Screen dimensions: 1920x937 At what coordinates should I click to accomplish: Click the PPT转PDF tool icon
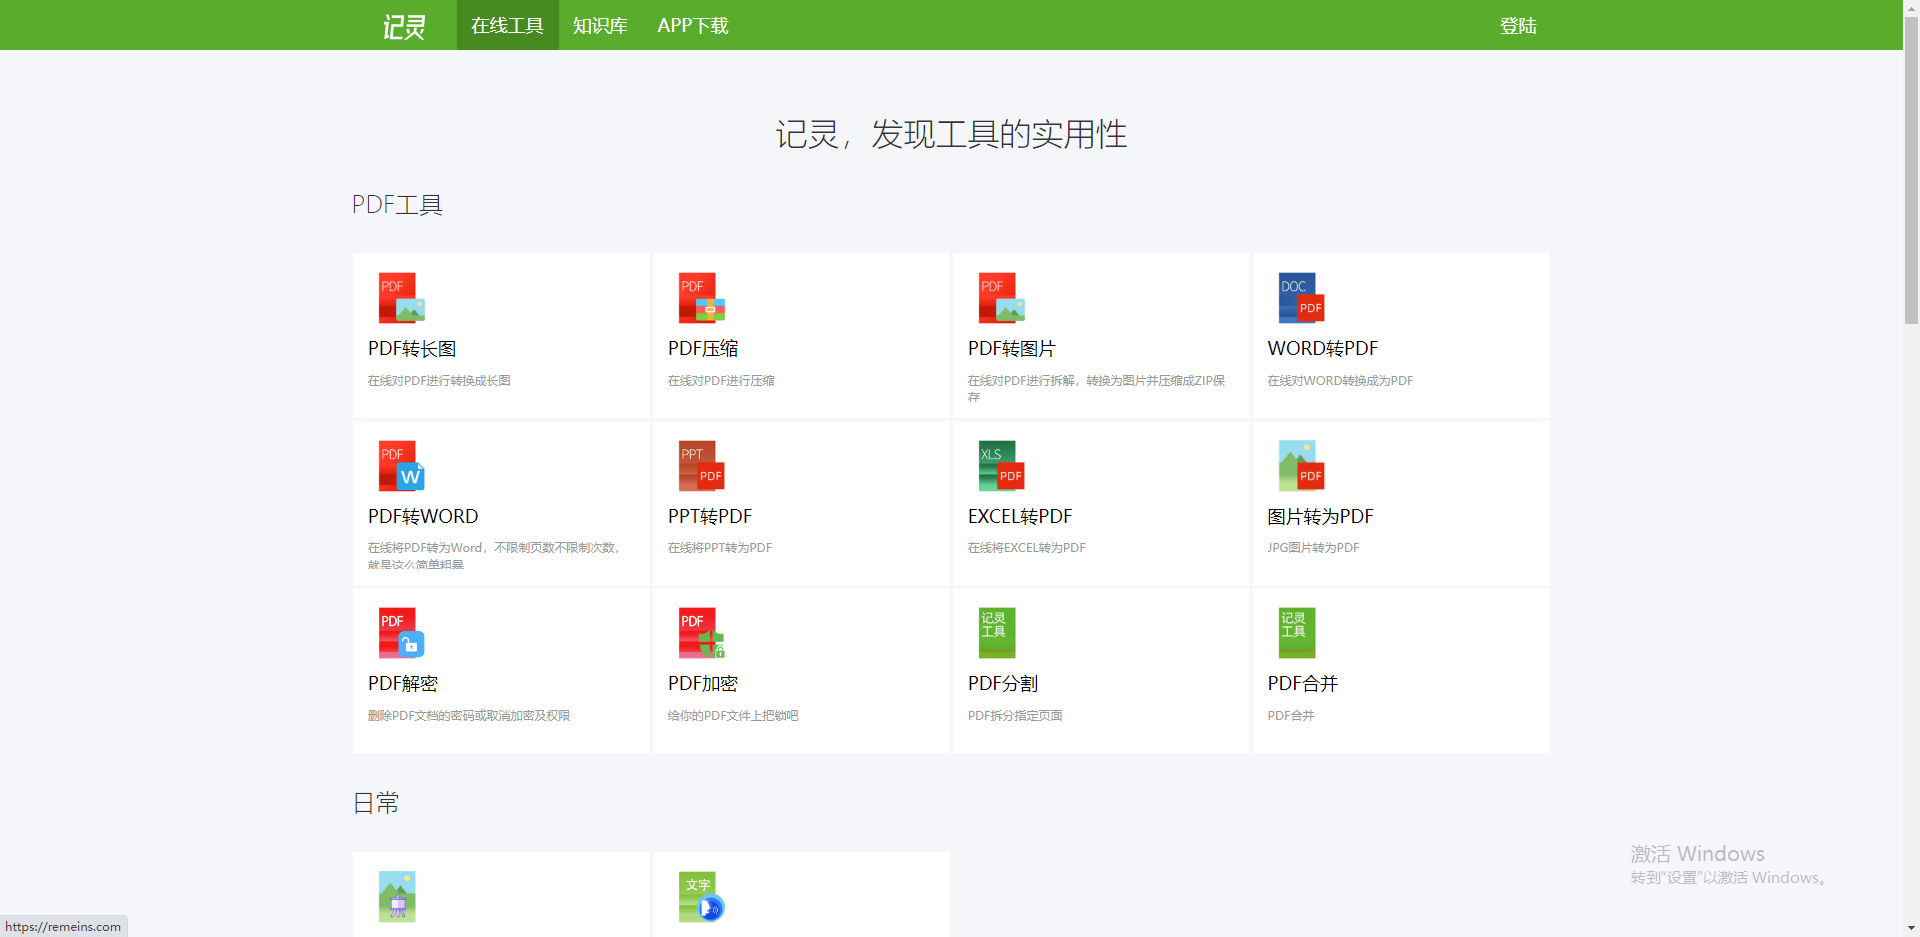click(x=702, y=466)
